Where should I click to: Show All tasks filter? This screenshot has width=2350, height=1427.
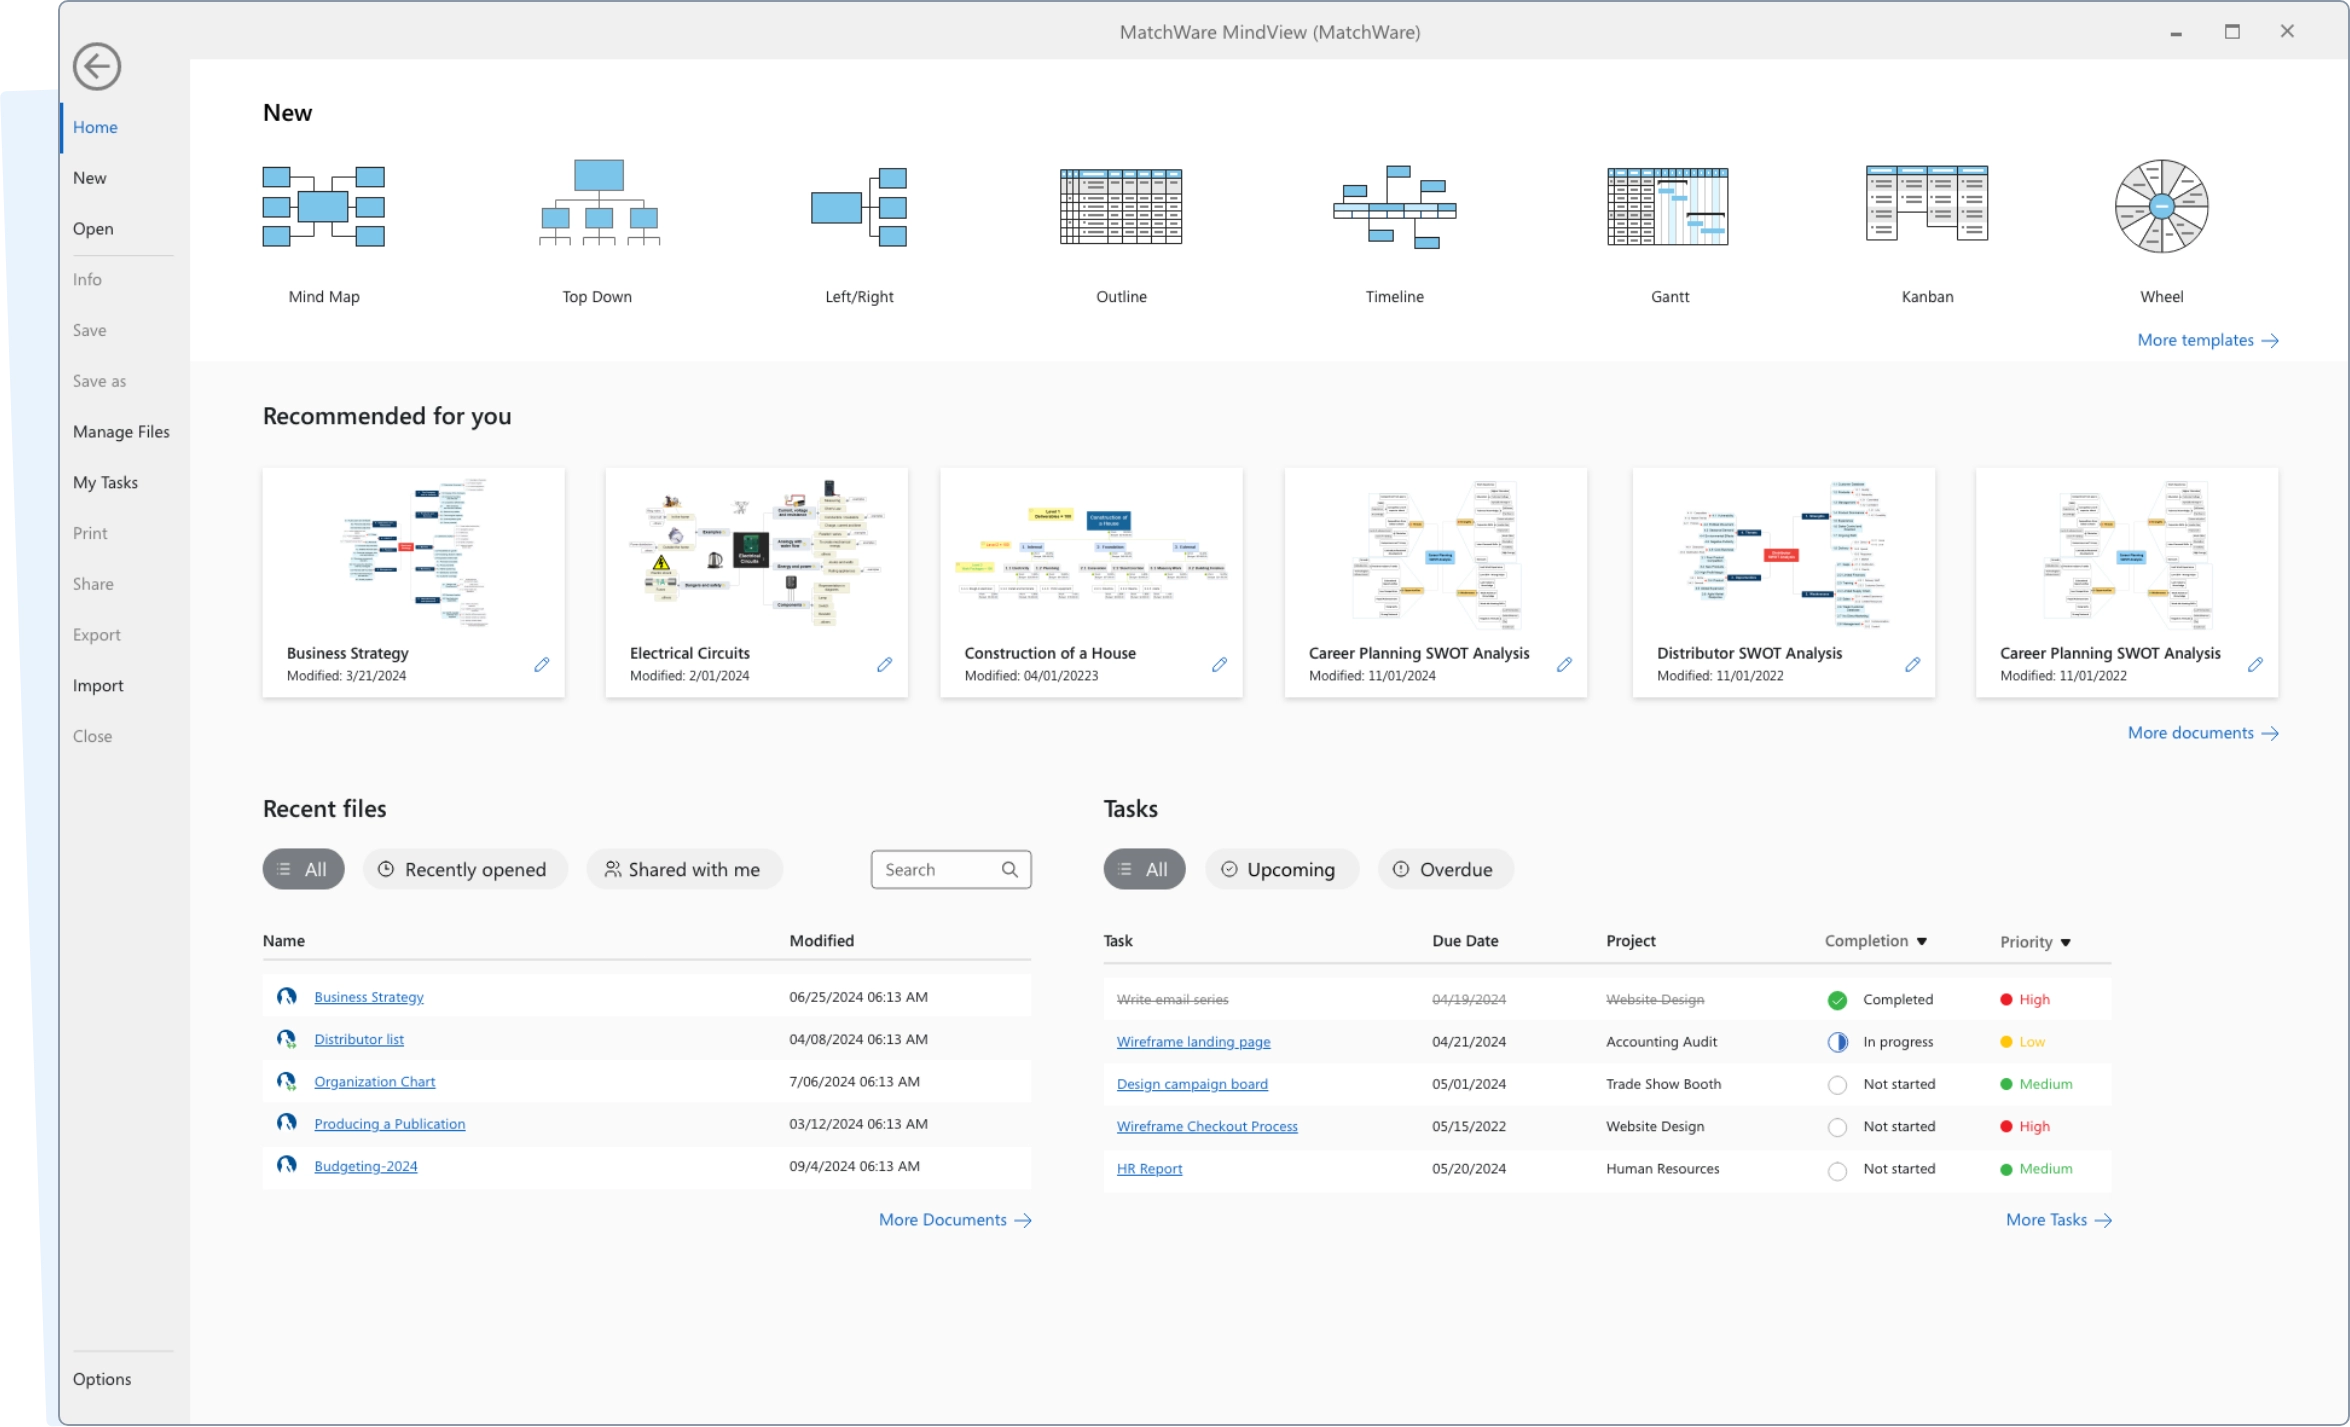click(1144, 870)
